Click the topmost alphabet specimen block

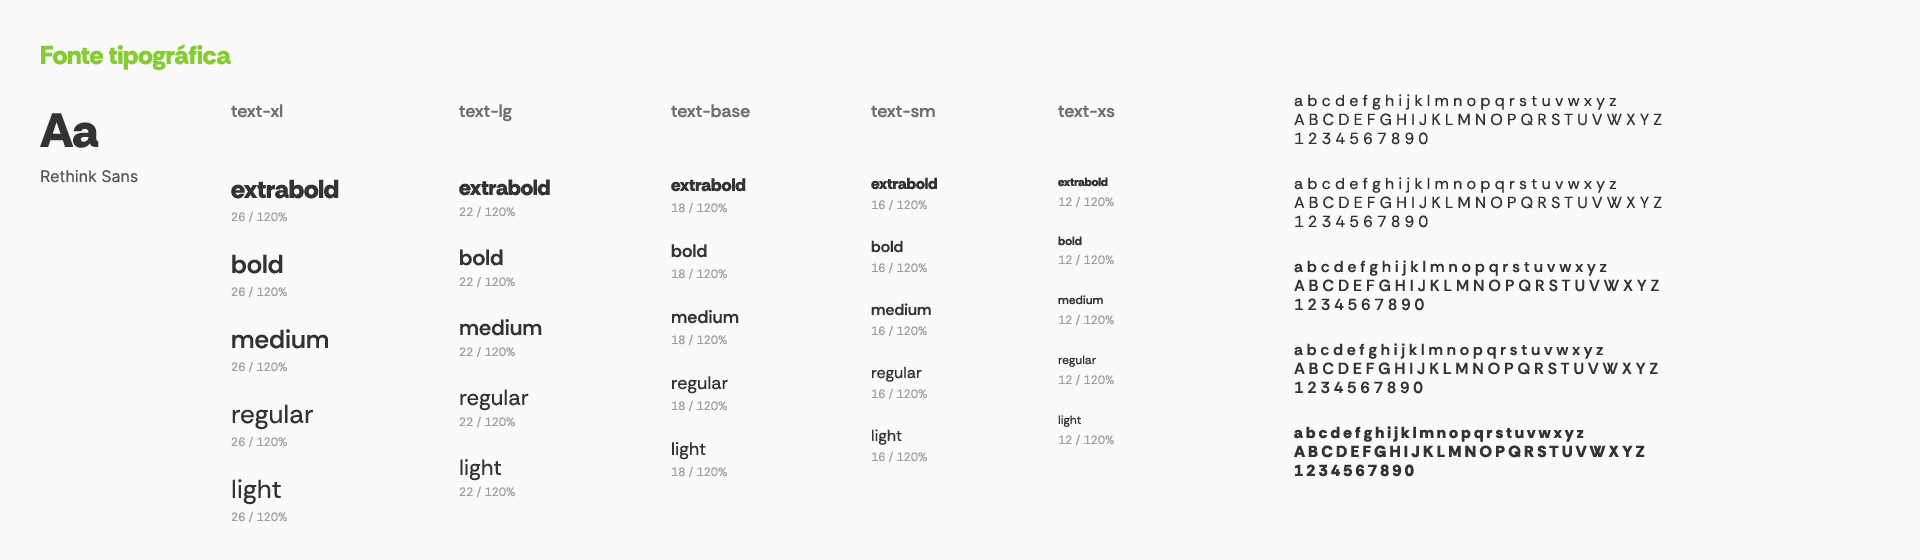coord(1477,120)
